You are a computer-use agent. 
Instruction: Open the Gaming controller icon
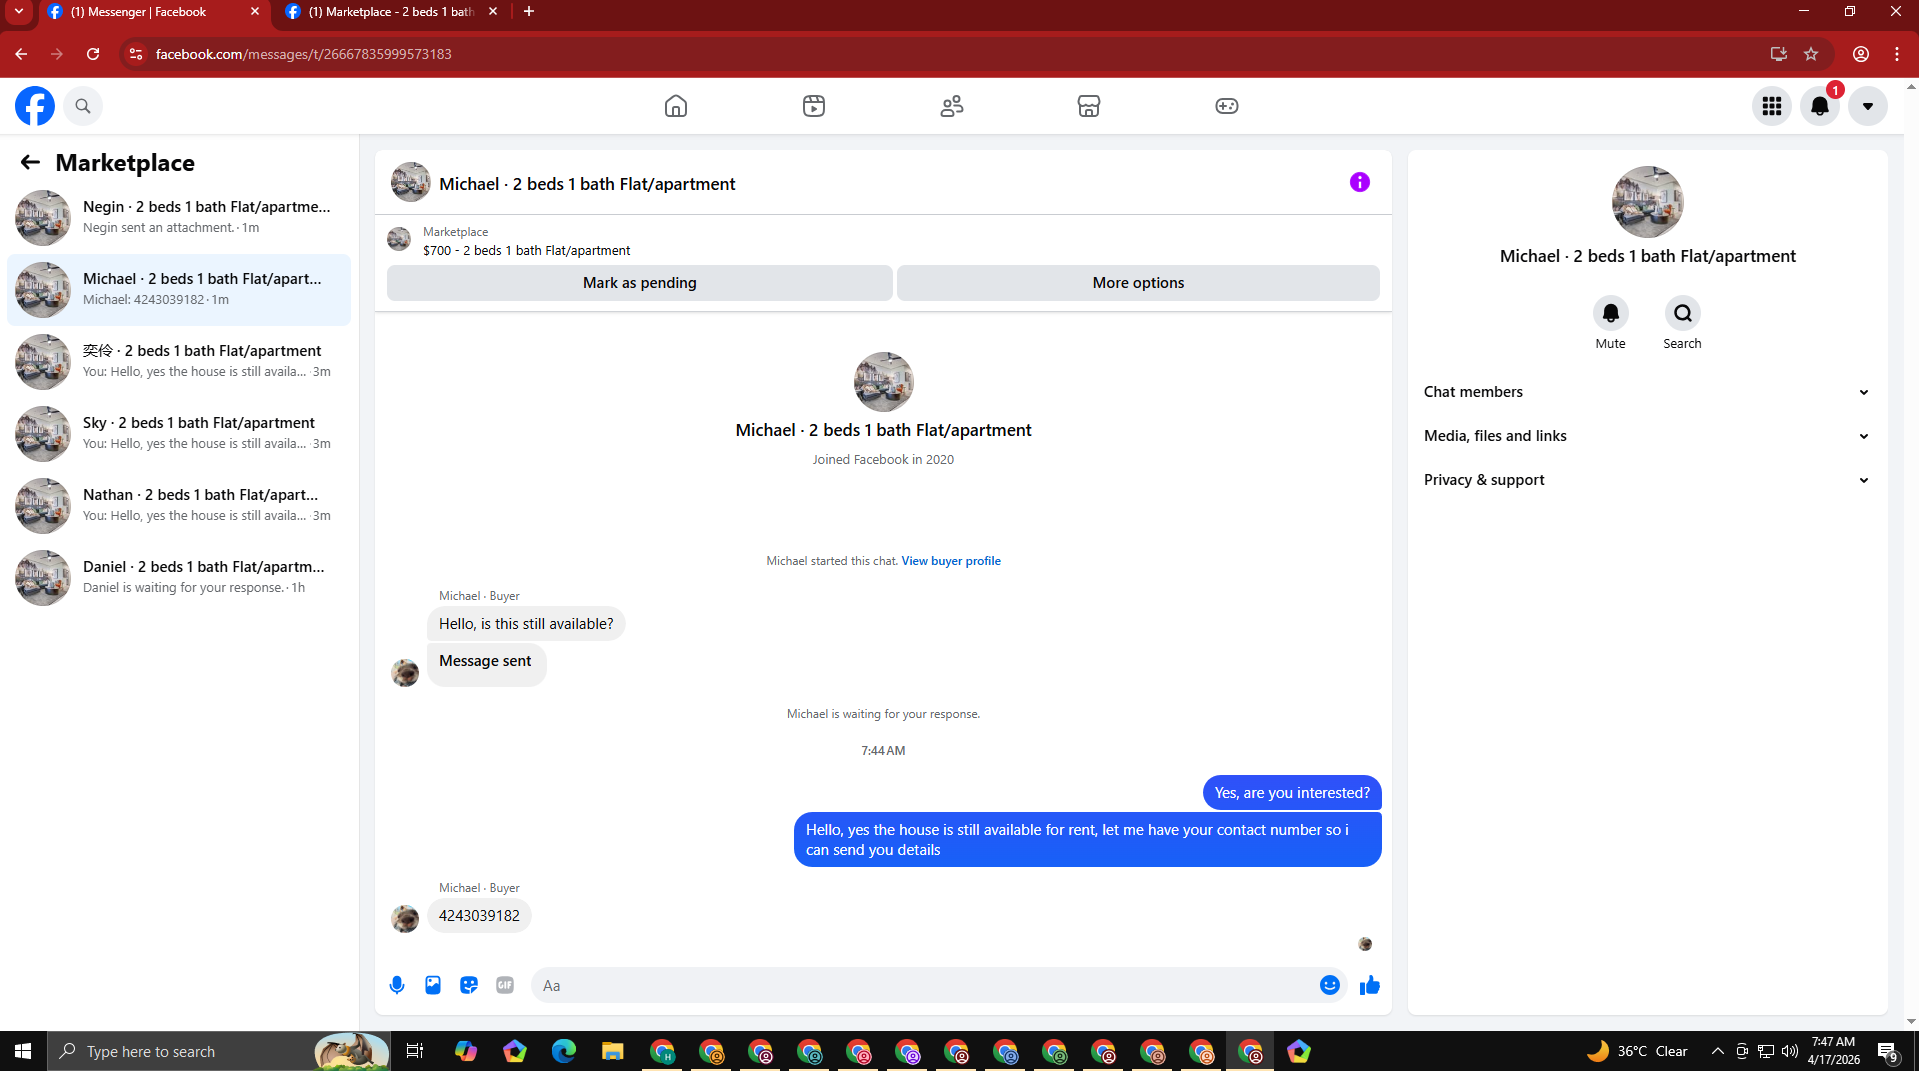click(x=1227, y=106)
